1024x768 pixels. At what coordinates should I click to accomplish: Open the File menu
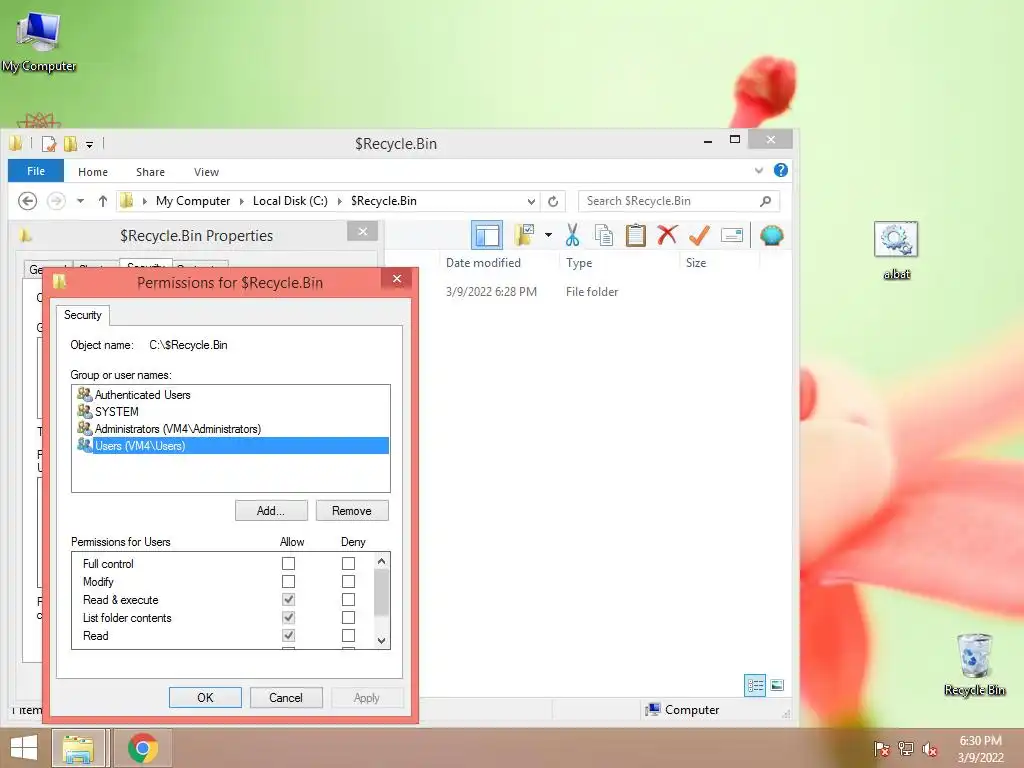36,171
